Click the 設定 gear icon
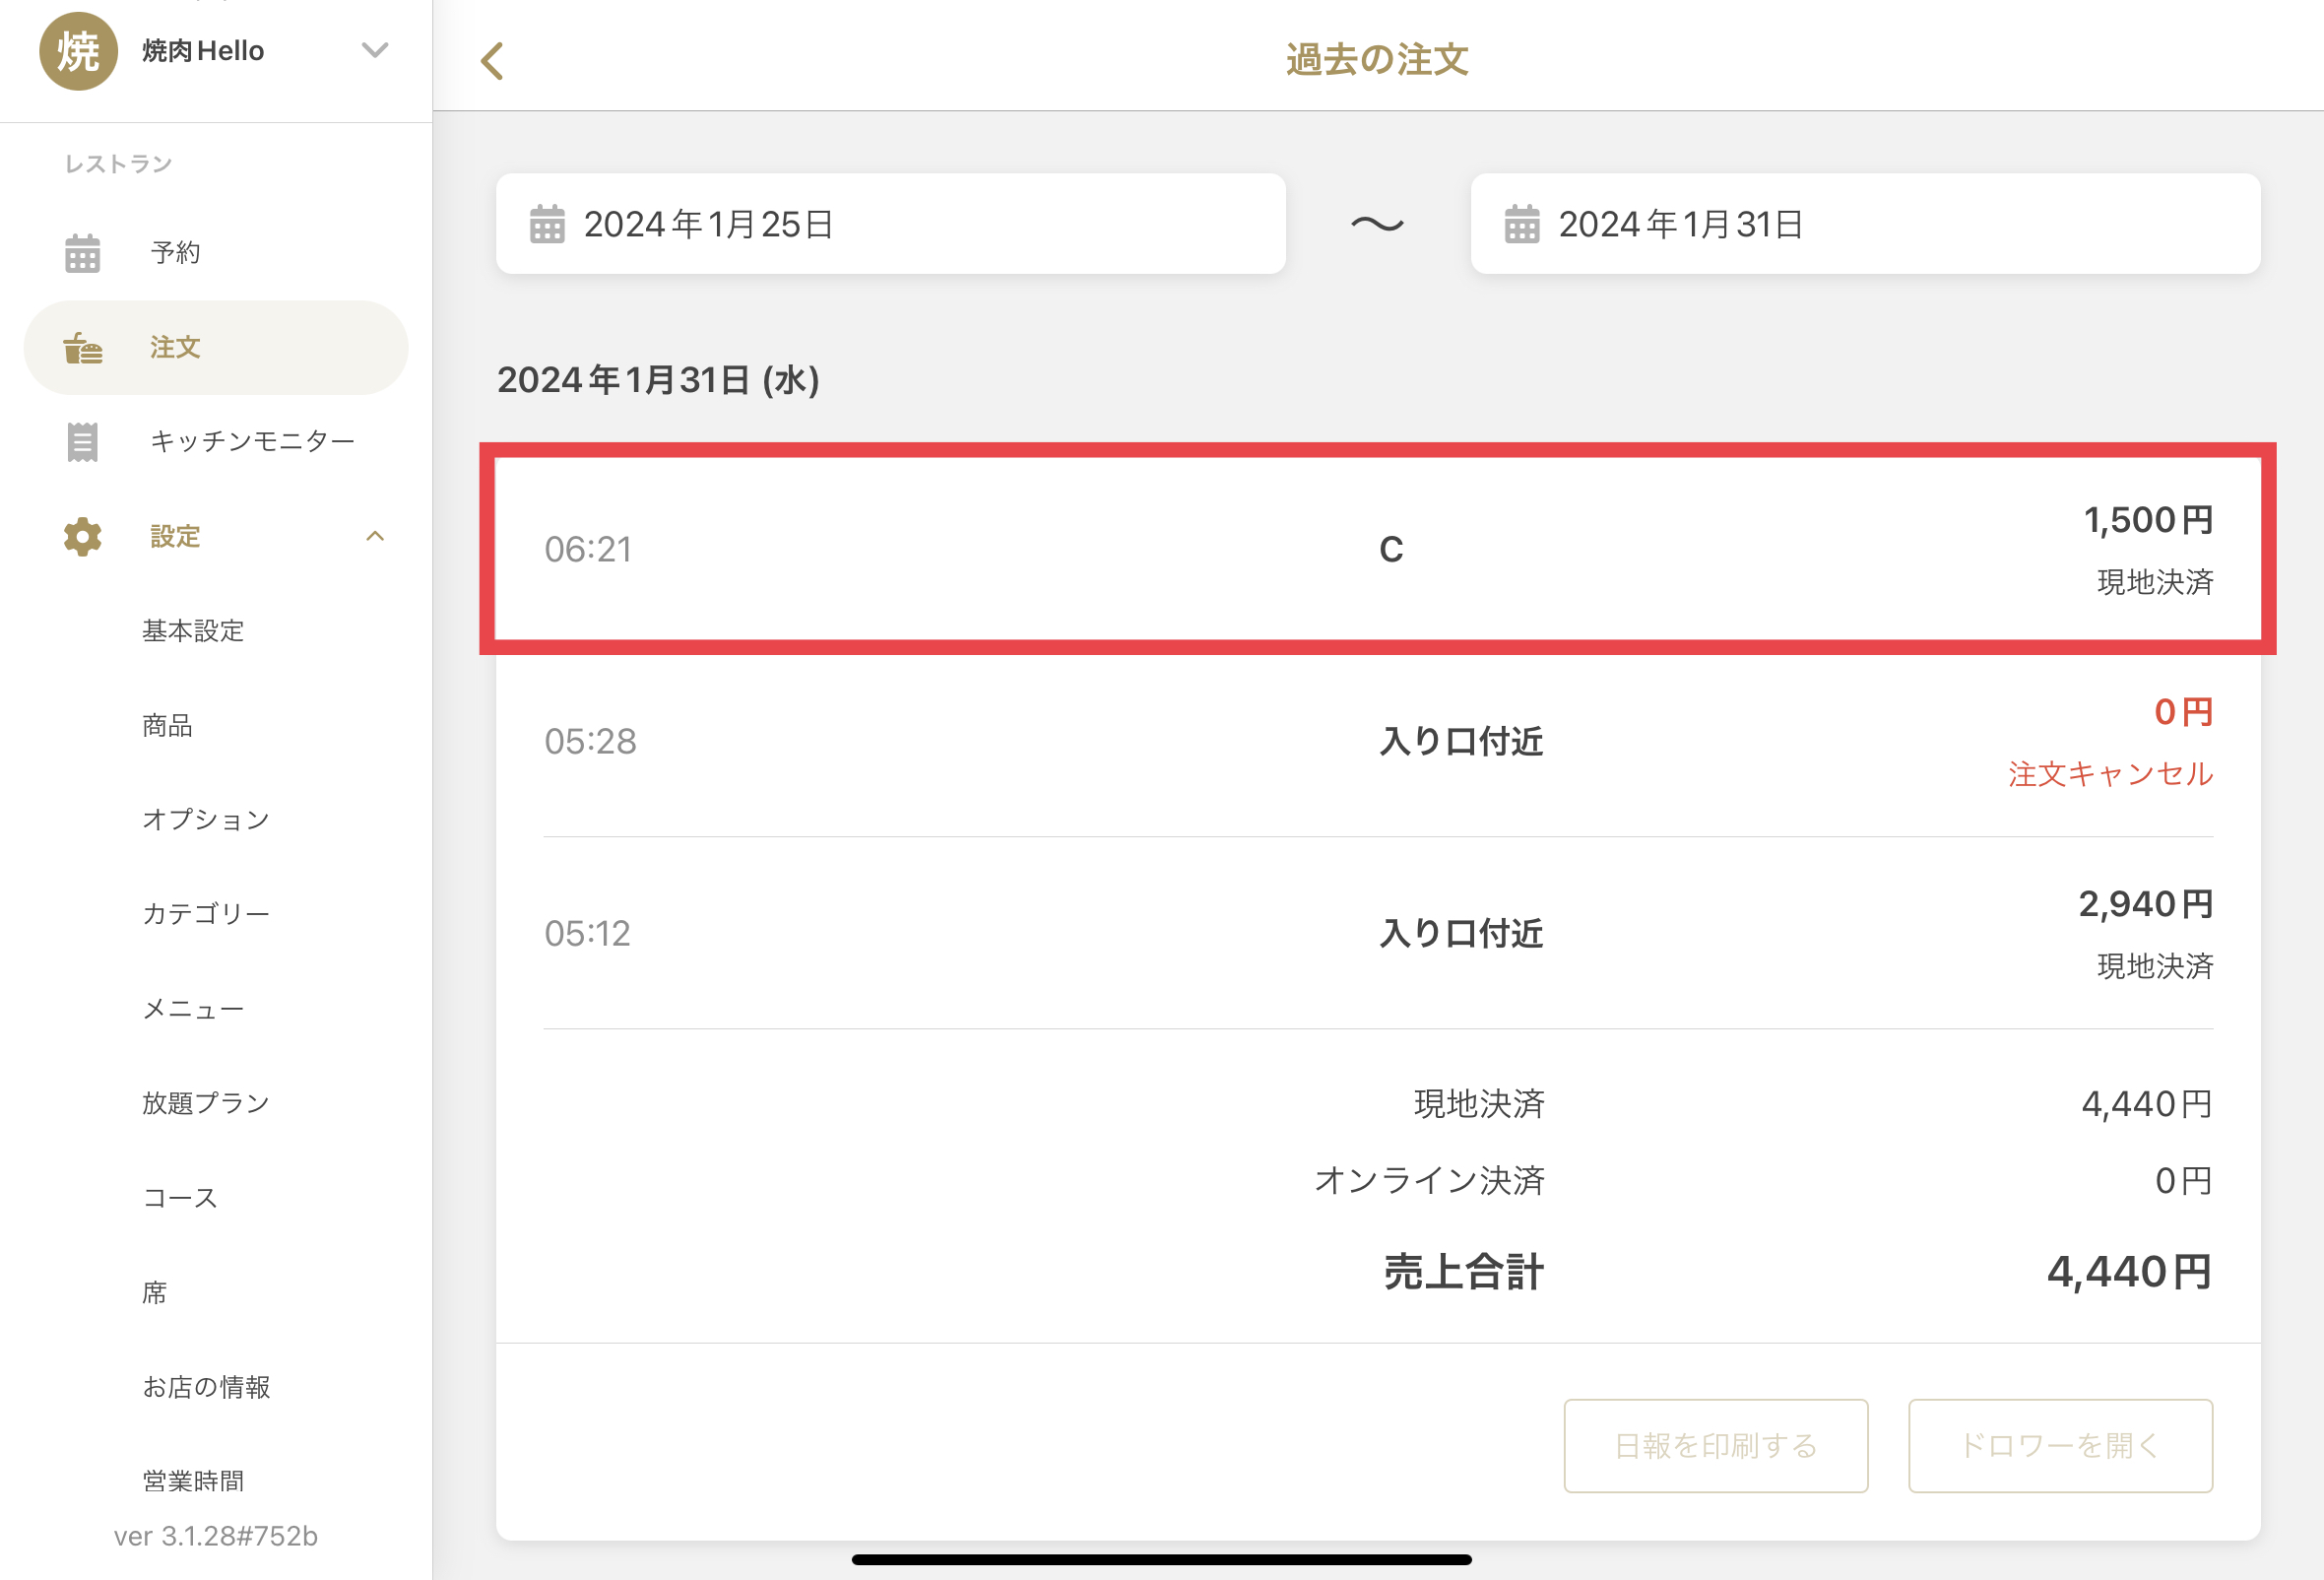 pos(82,537)
